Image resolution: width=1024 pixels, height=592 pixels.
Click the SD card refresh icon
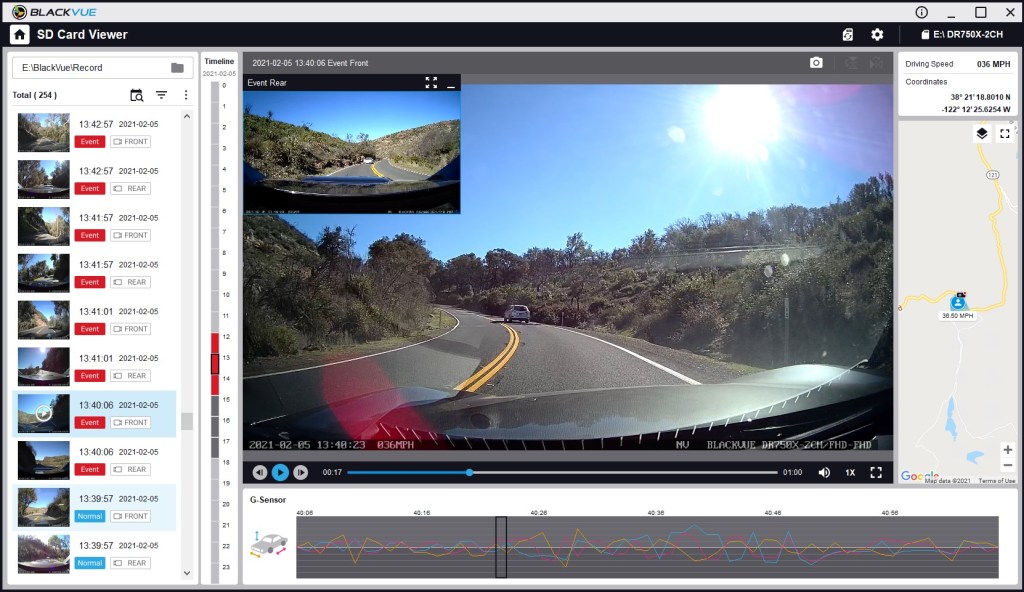848,34
